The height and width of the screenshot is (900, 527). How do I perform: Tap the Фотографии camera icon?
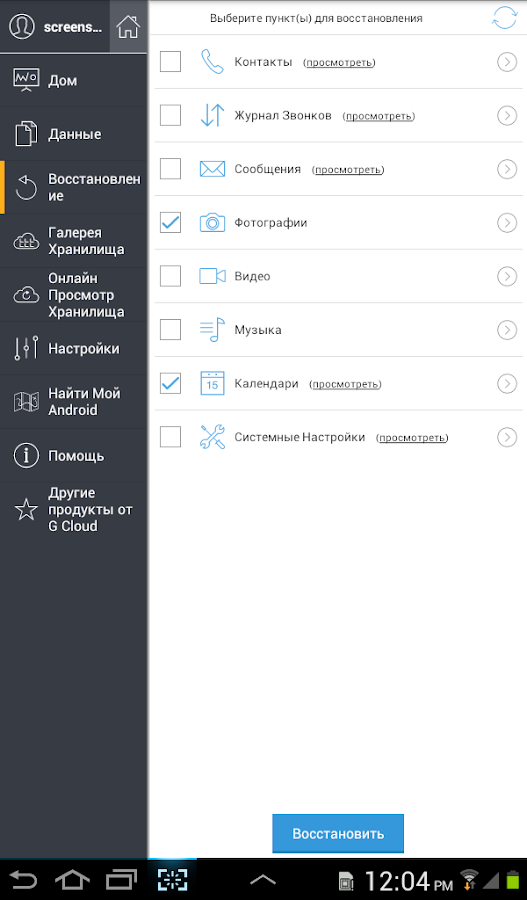(212, 223)
